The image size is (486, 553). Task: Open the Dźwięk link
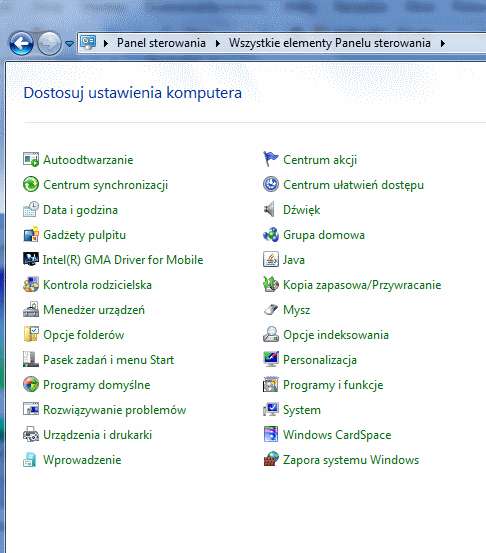302,210
